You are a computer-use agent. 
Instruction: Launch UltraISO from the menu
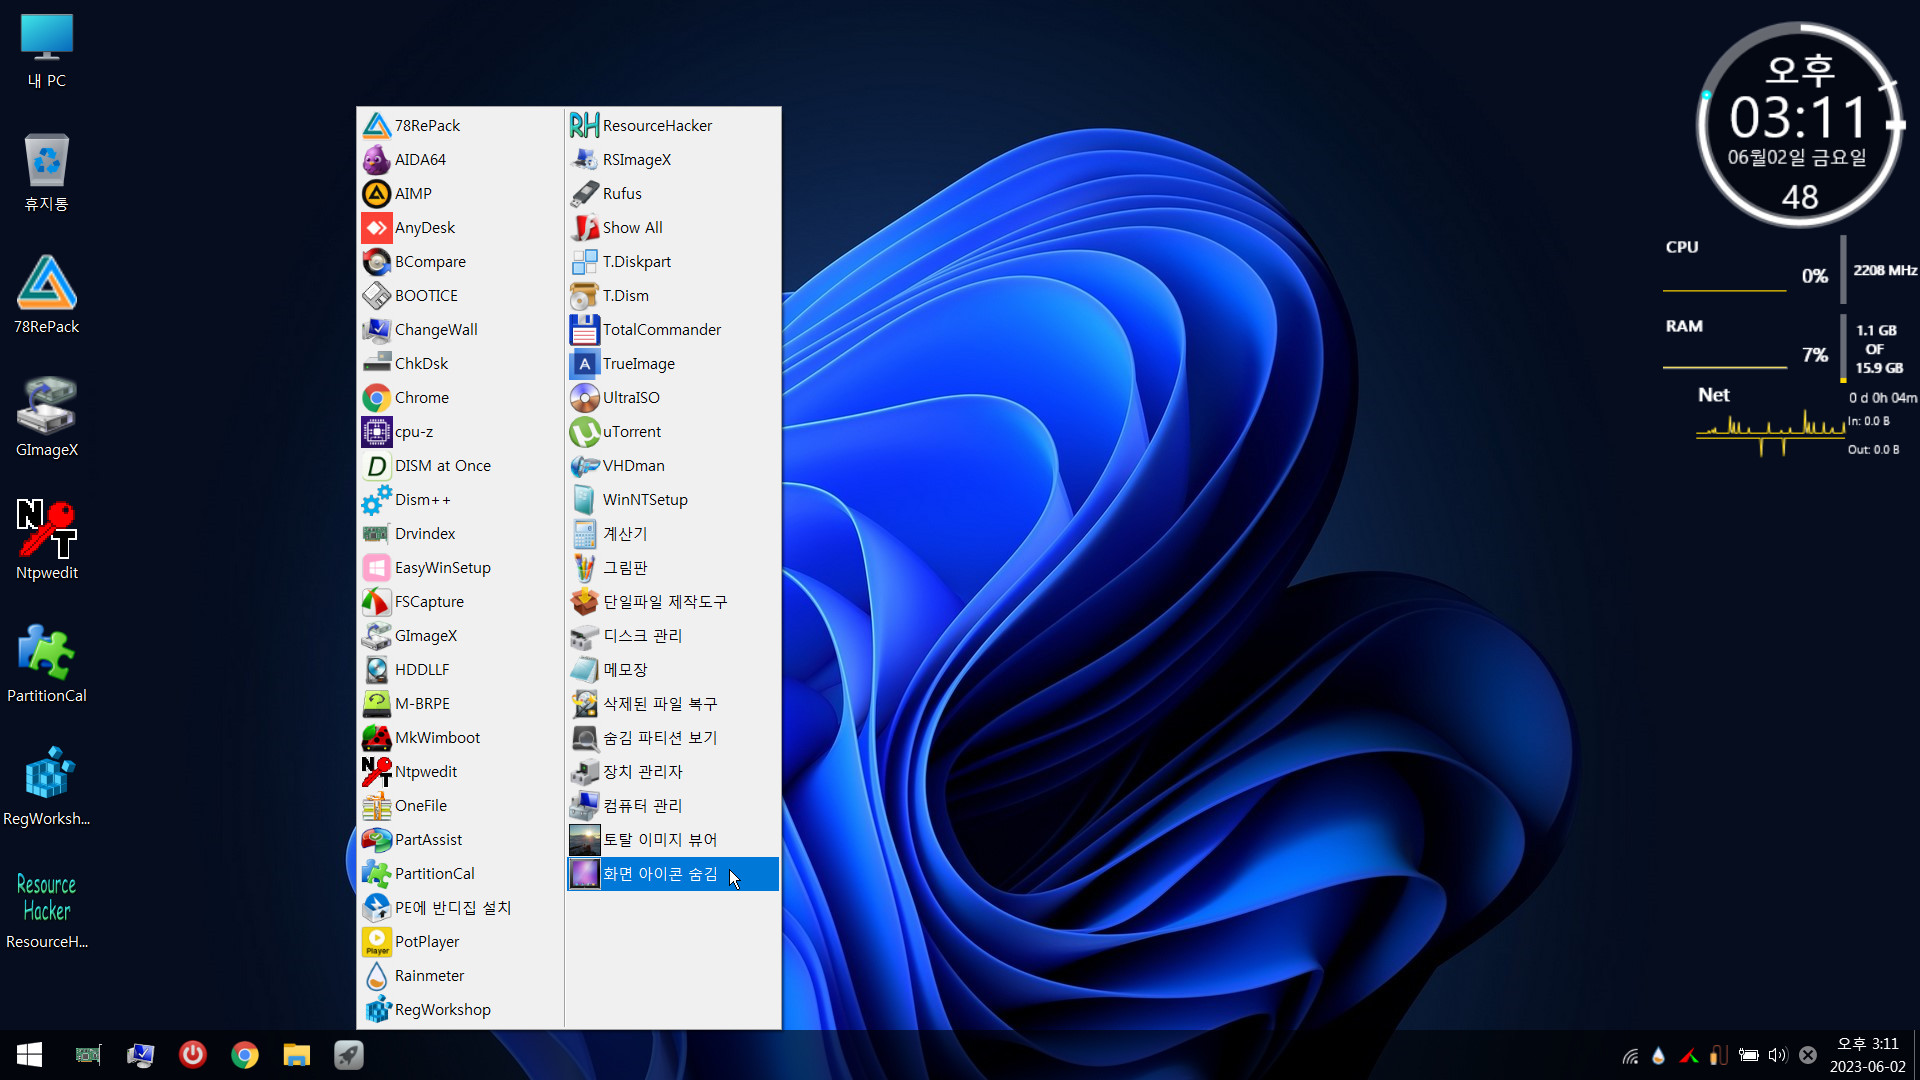673,398
